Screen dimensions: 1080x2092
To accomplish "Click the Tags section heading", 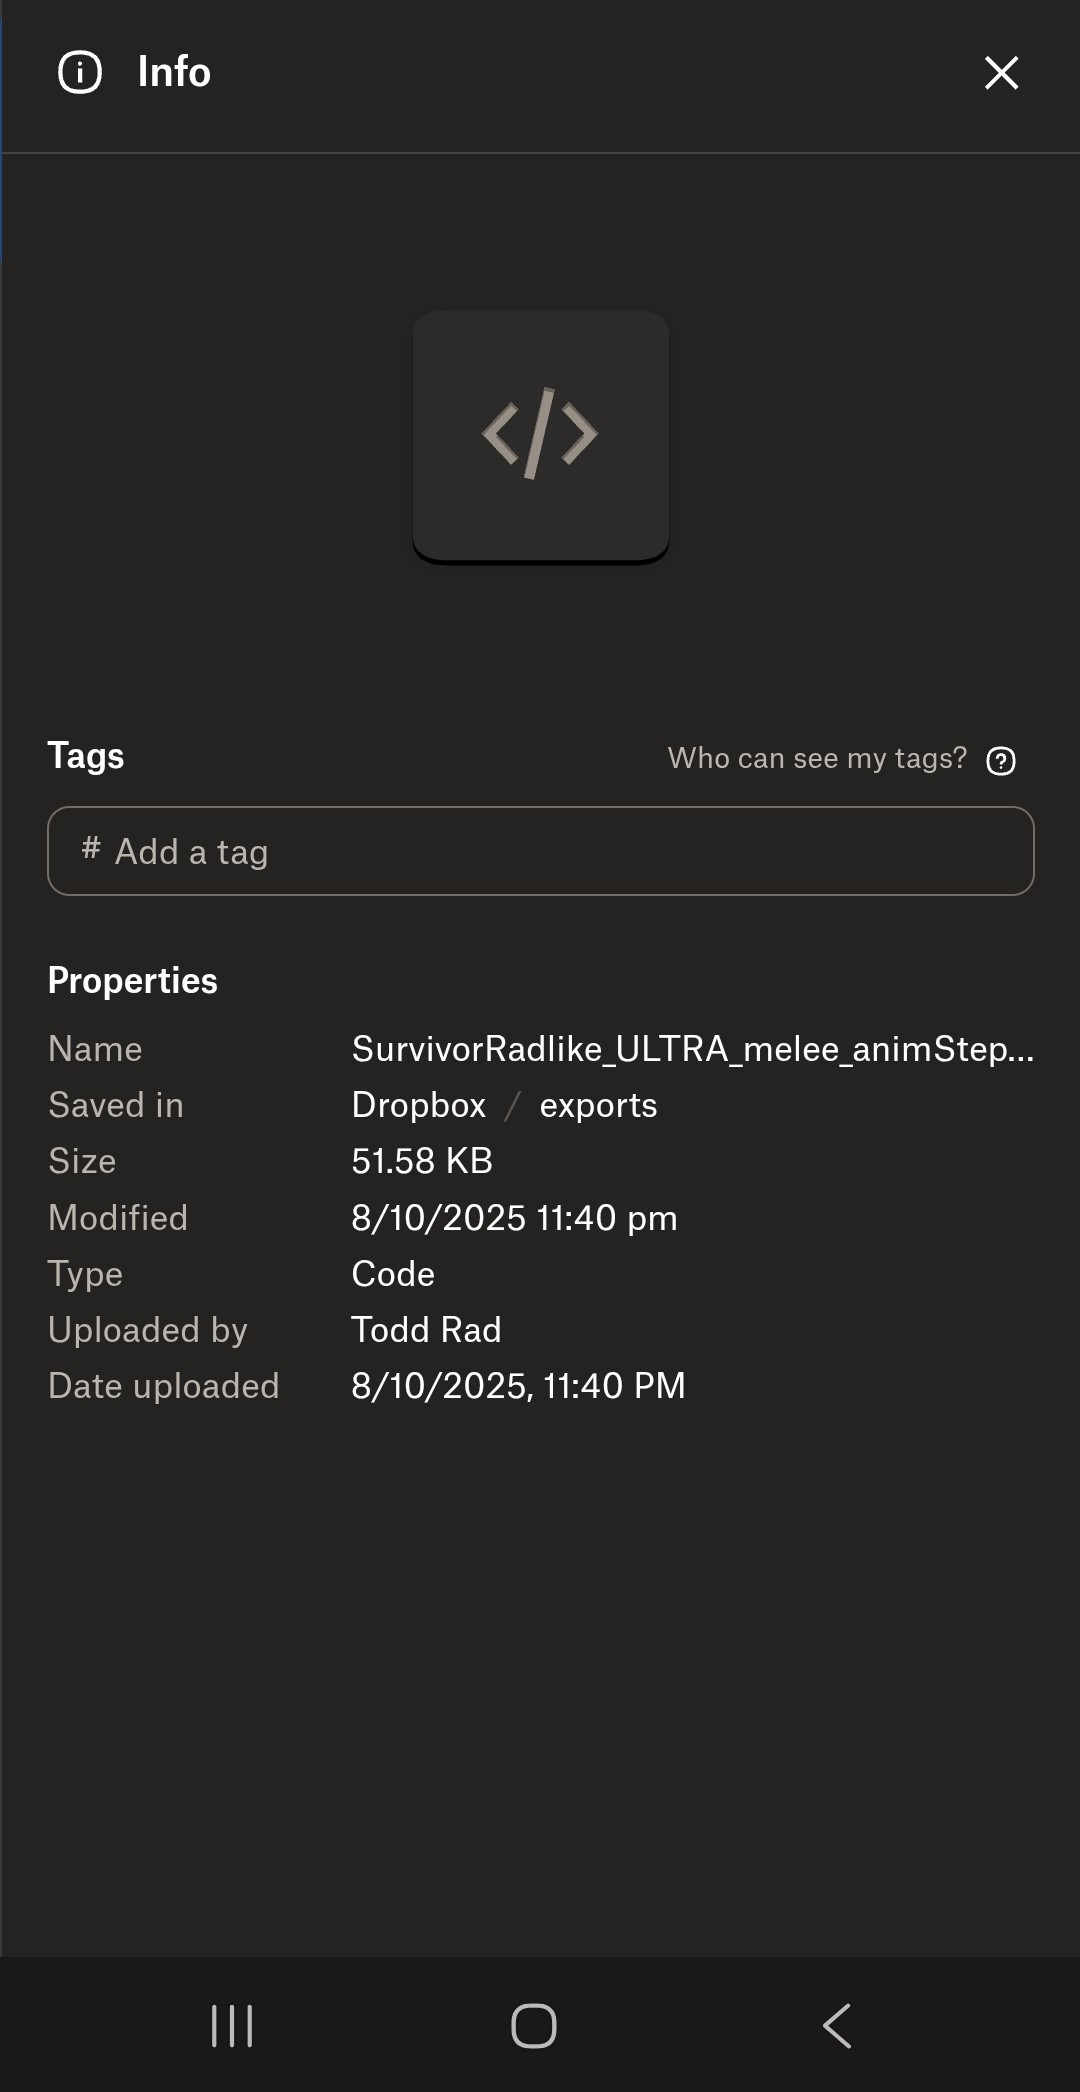I will click(x=86, y=756).
